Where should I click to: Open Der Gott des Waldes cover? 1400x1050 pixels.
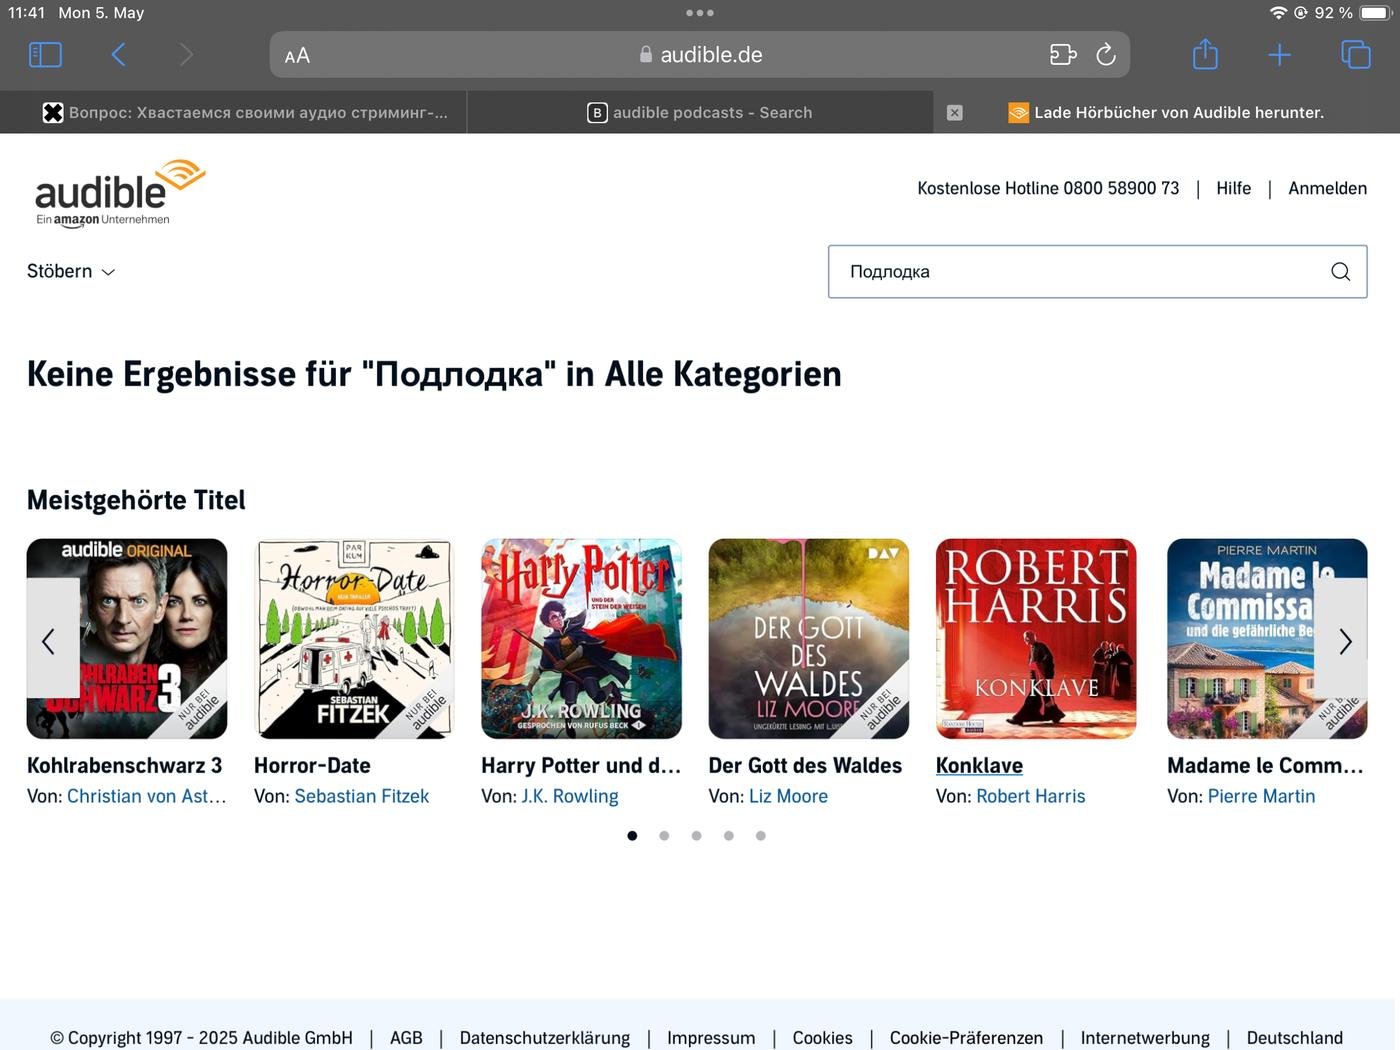click(809, 639)
